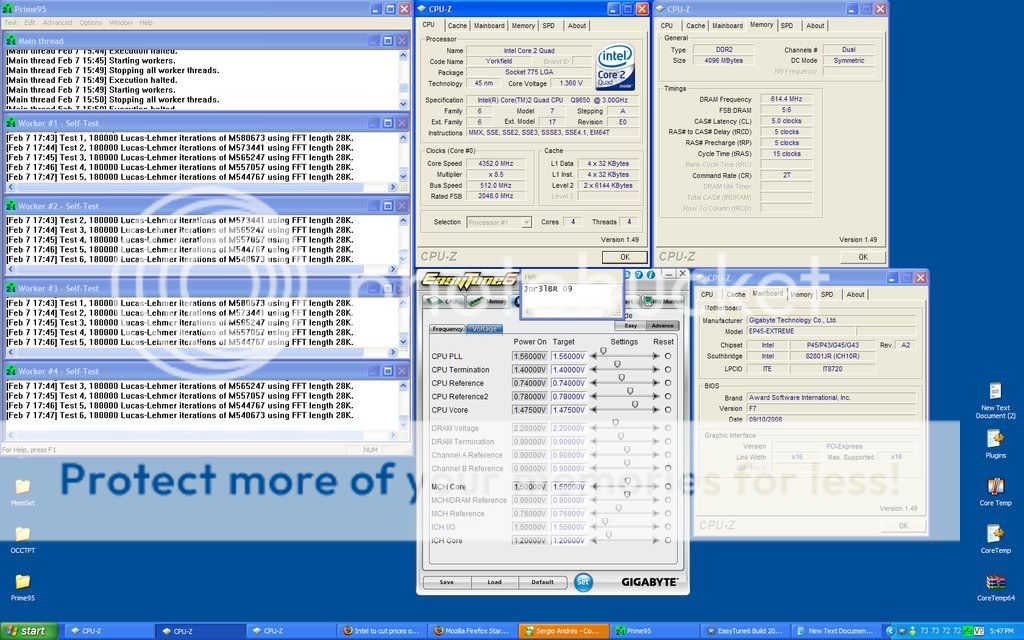Open Intel to cut prices taskbar button

coord(383,631)
